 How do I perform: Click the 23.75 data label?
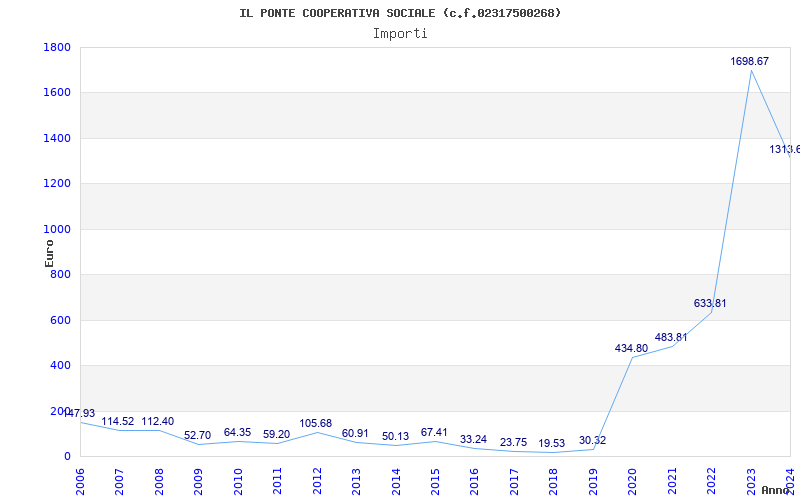(513, 442)
